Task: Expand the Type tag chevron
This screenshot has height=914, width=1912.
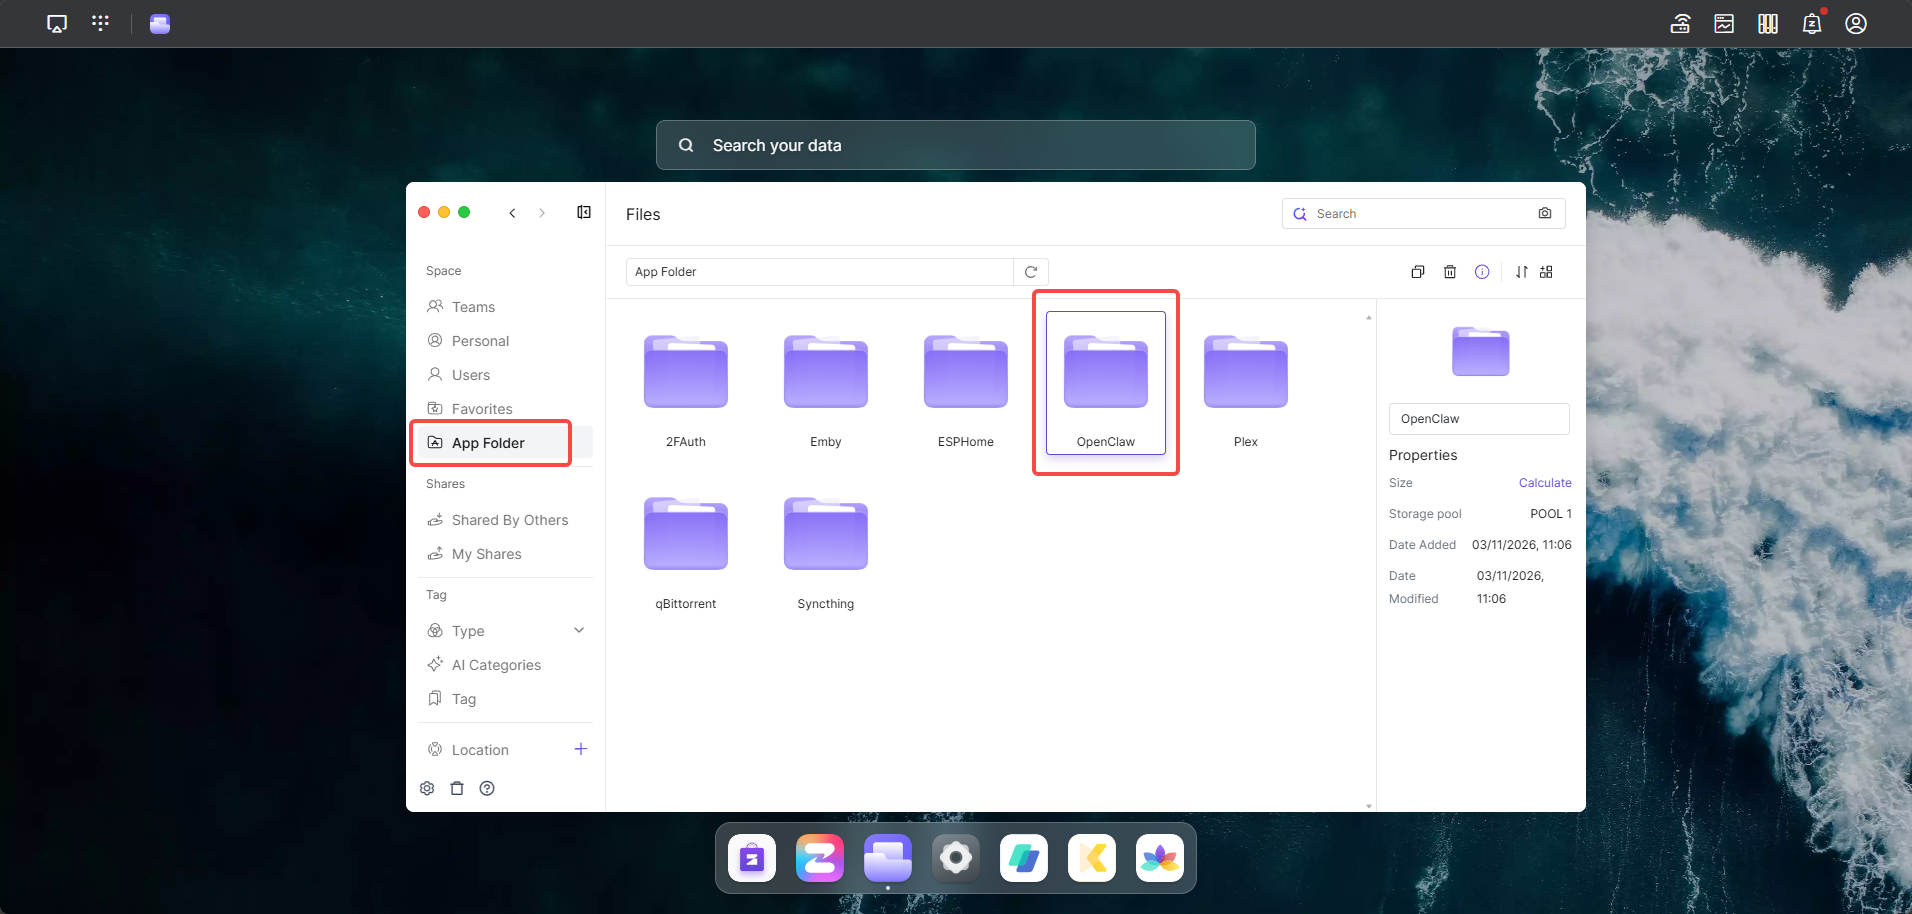Action: point(579,630)
